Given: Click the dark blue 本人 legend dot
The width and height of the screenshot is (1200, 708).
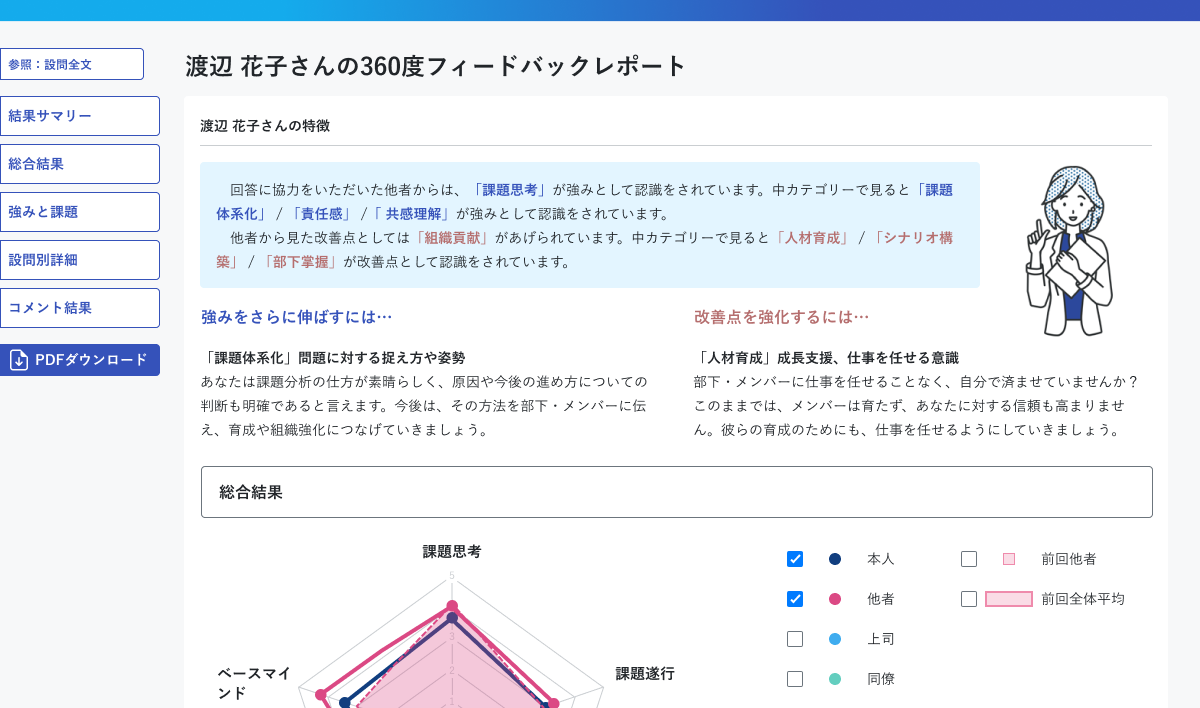Looking at the screenshot, I should tap(835, 559).
